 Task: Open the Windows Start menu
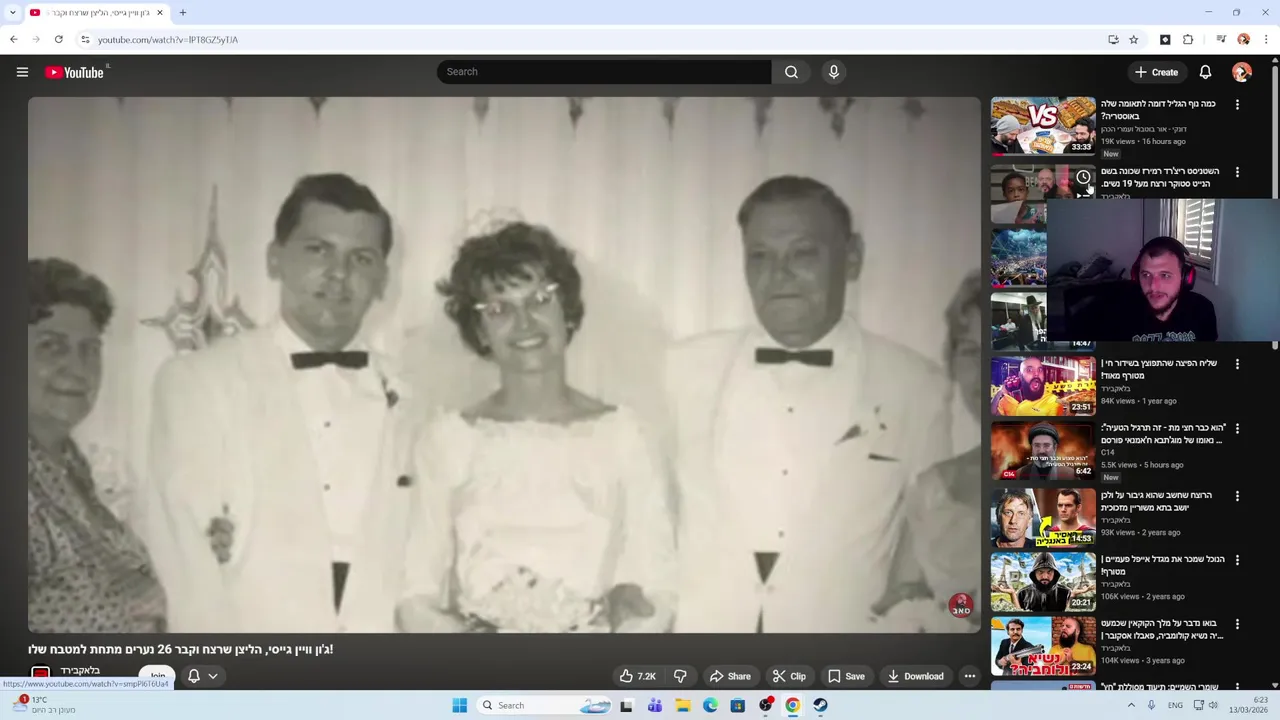tap(459, 705)
